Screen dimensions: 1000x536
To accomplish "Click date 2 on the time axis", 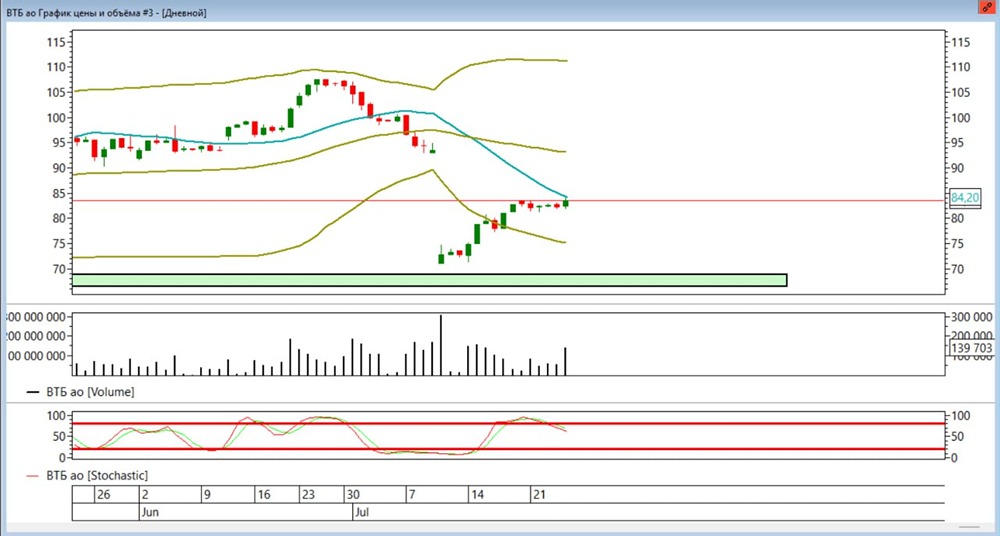I will [145, 495].
